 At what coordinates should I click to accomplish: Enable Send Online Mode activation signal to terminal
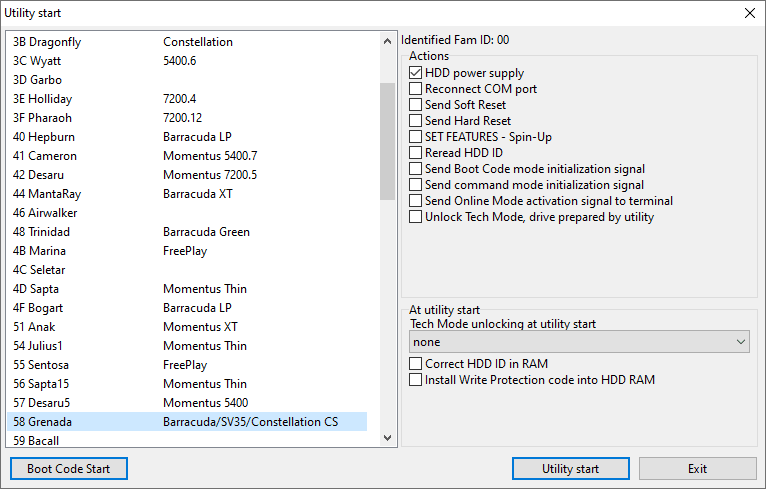(x=415, y=201)
